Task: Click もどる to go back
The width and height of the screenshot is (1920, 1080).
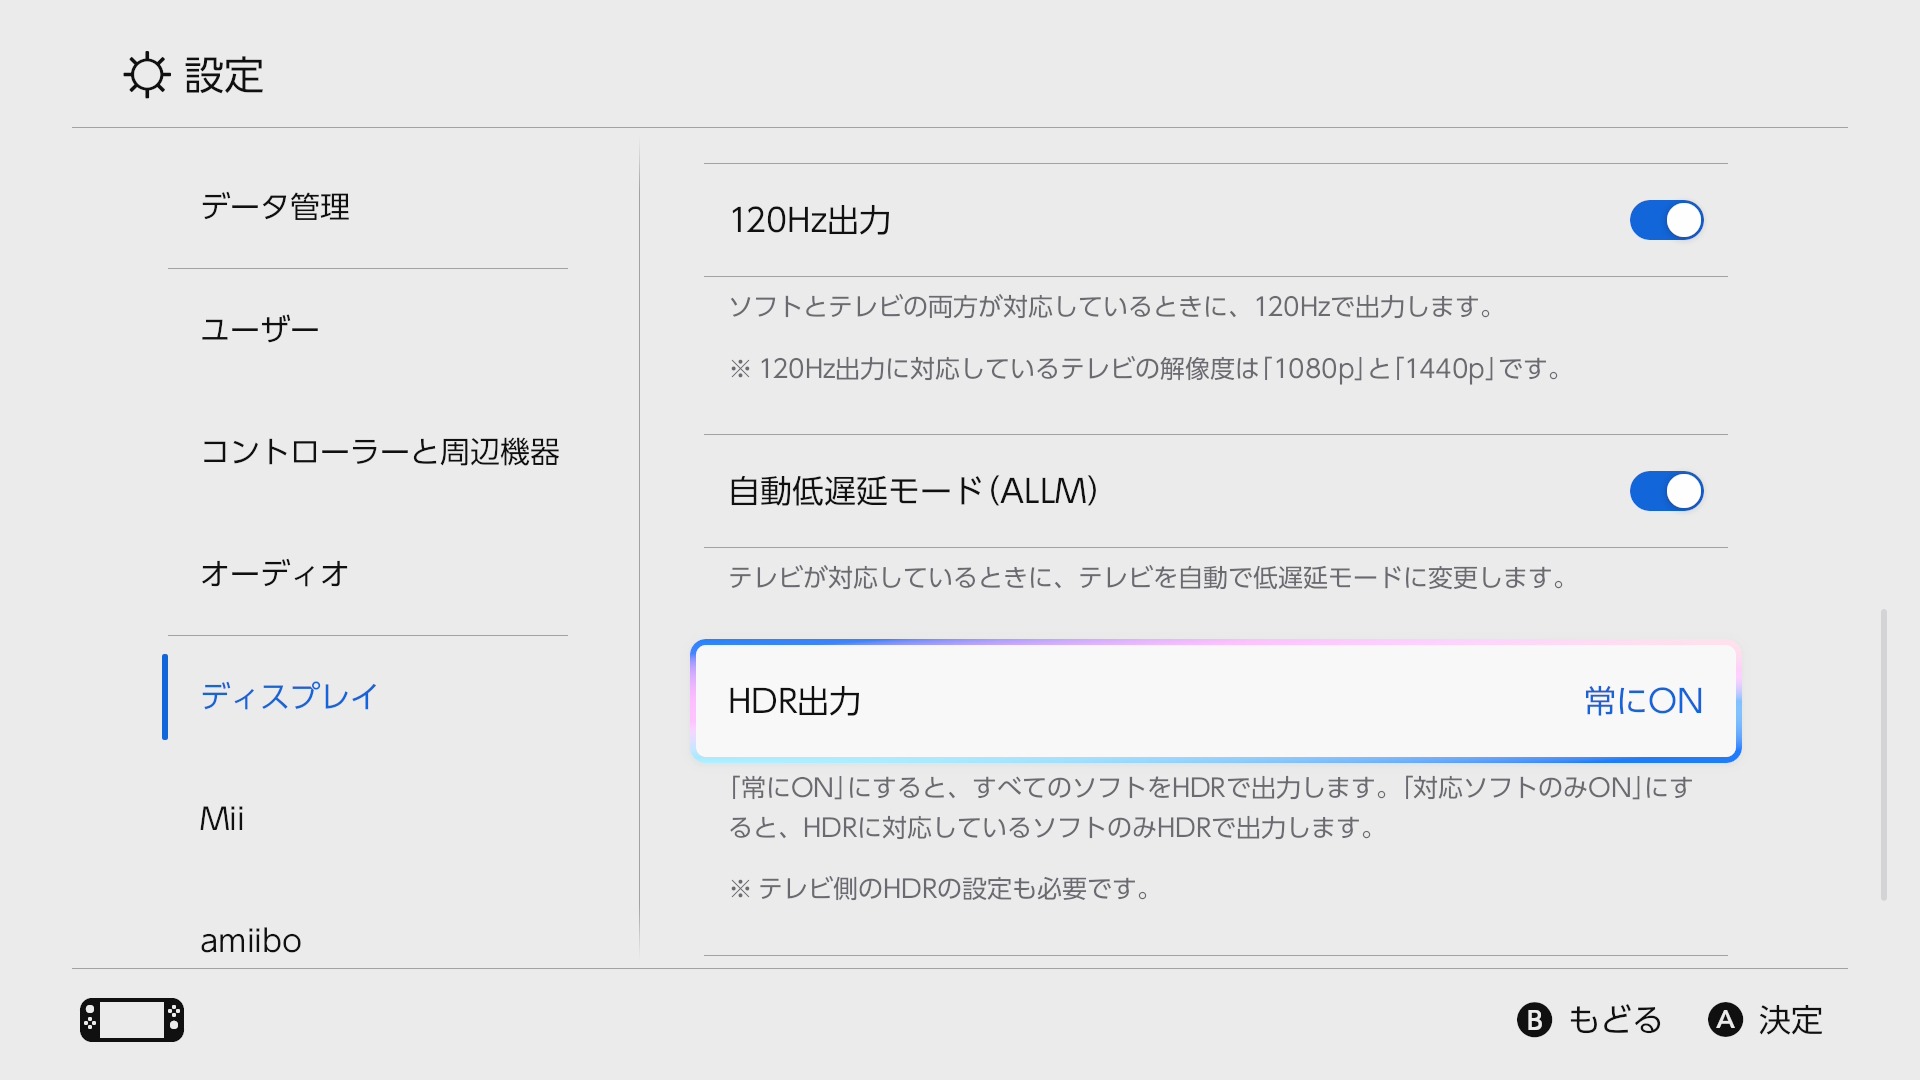Action: pyautogui.click(x=1615, y=1020)
